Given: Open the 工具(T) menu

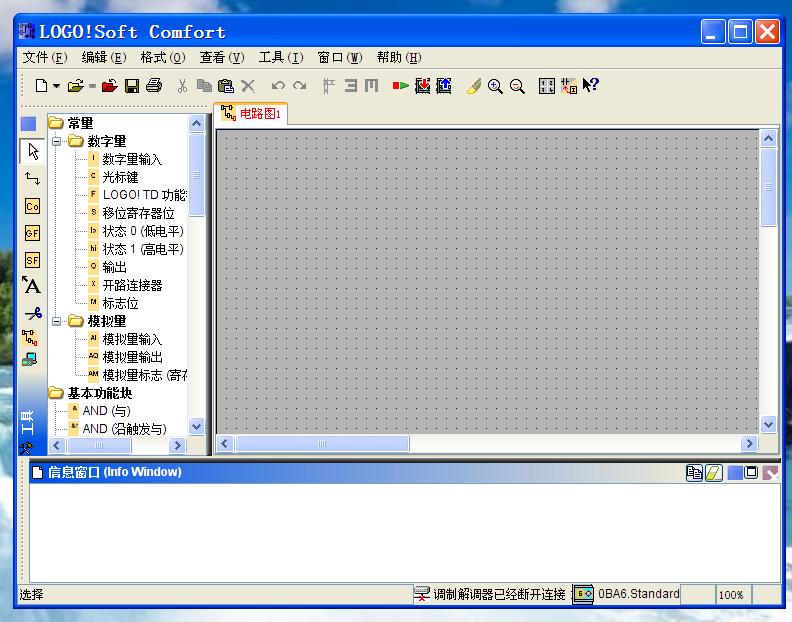Looking at the screenshot, I should tap(280, 57).
